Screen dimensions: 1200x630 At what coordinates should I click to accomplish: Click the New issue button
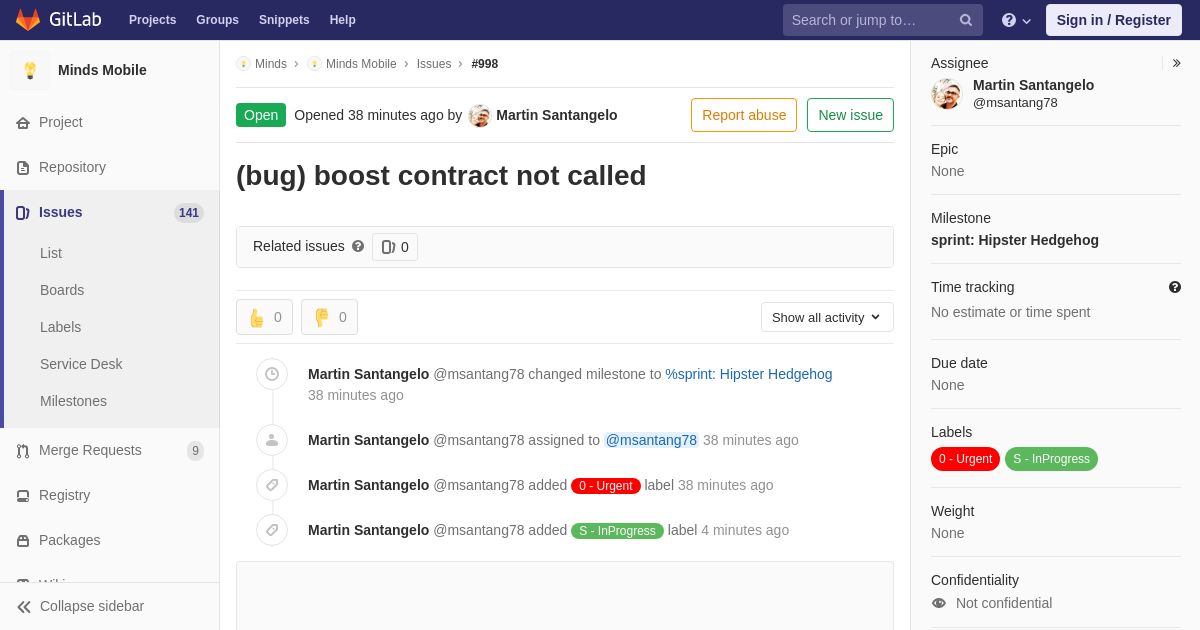pyautogui.click(x=850, y=115)
